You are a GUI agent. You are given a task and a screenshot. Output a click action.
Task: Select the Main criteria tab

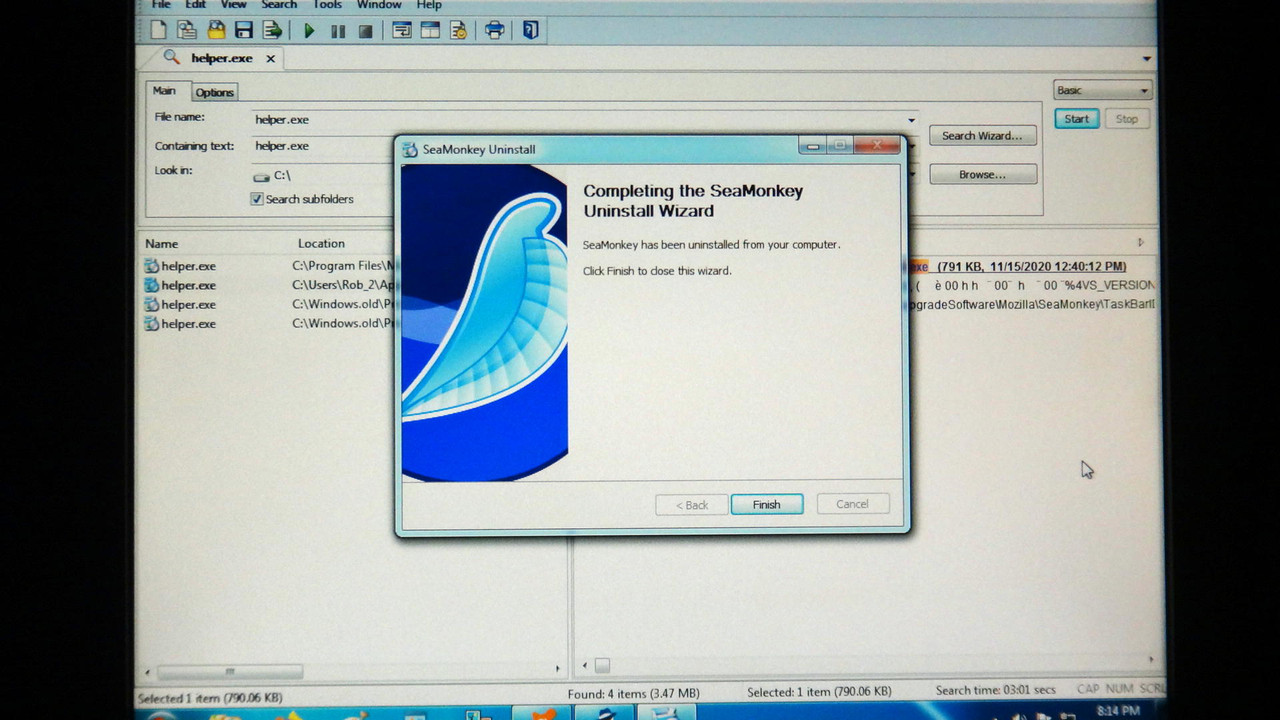pyautogui.click(x=164, y=91)
